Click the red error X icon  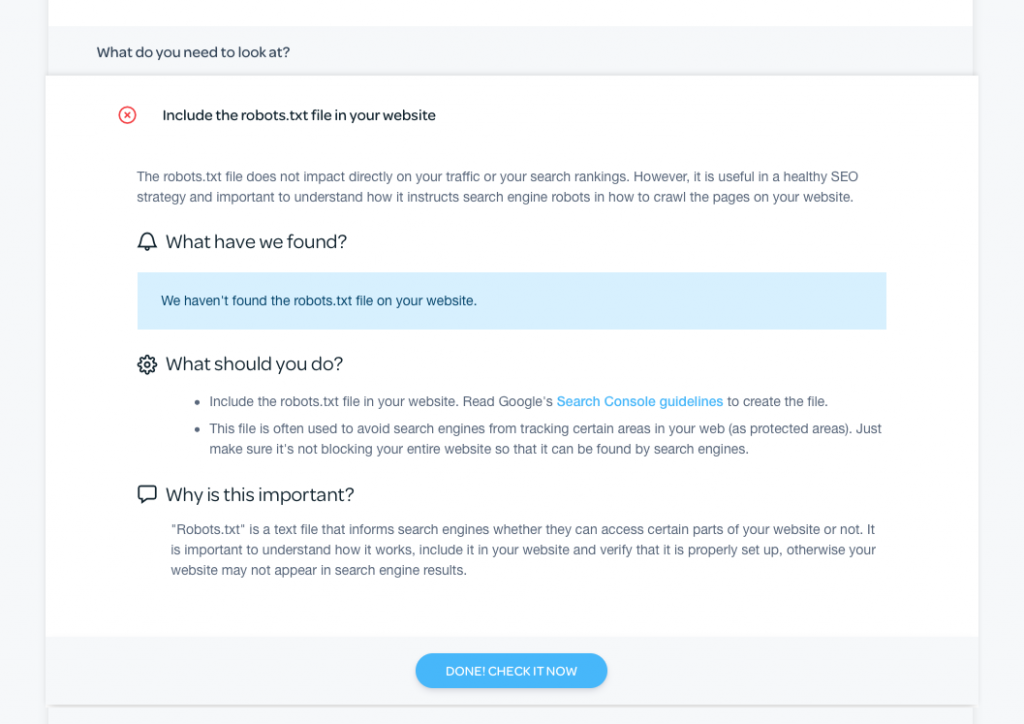pyautogui.click(x=127, y=115)
